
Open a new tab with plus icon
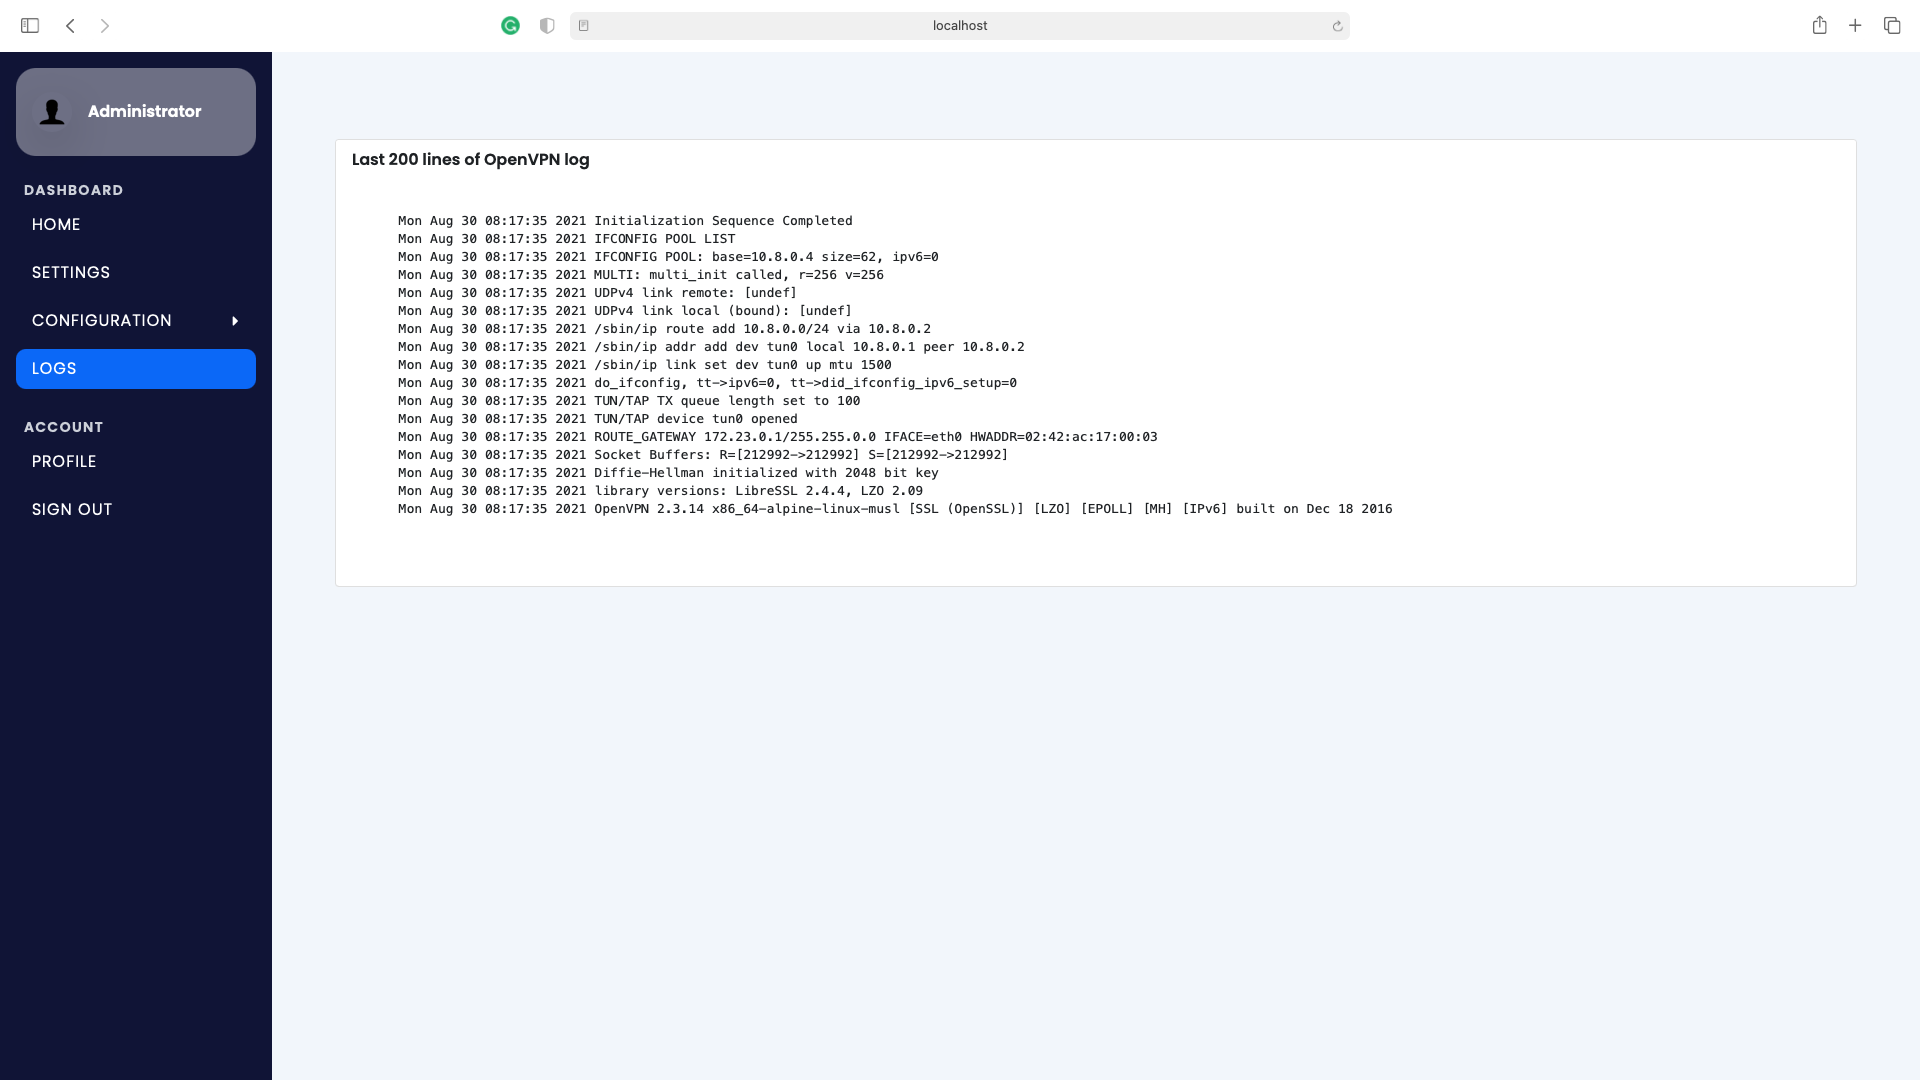(1855, 26)
